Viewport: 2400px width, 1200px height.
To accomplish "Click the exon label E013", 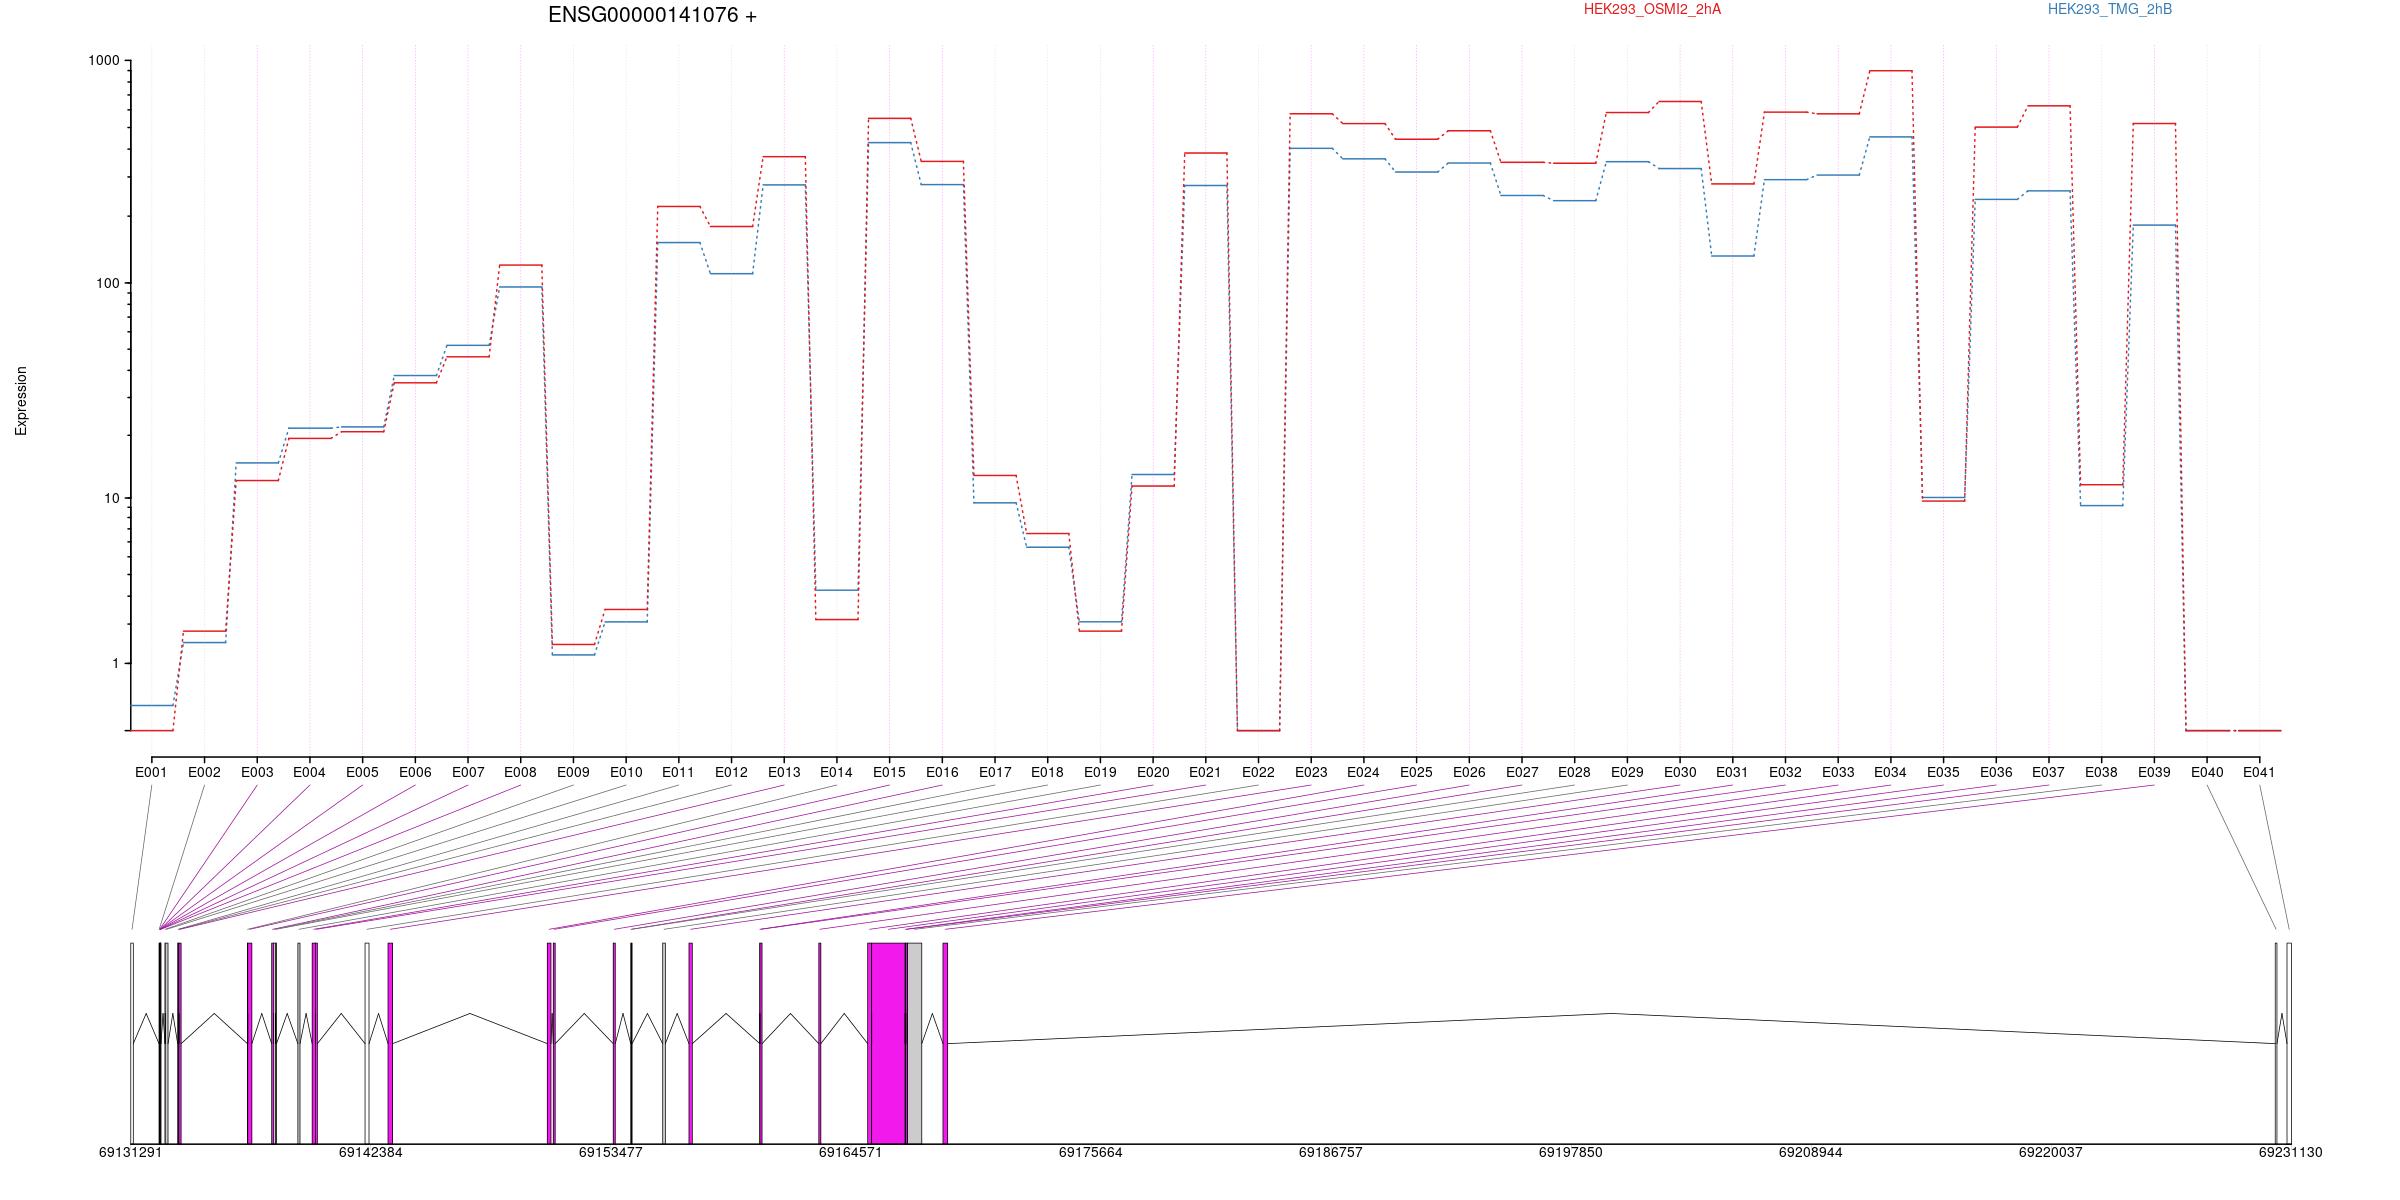I will [784, 772].
